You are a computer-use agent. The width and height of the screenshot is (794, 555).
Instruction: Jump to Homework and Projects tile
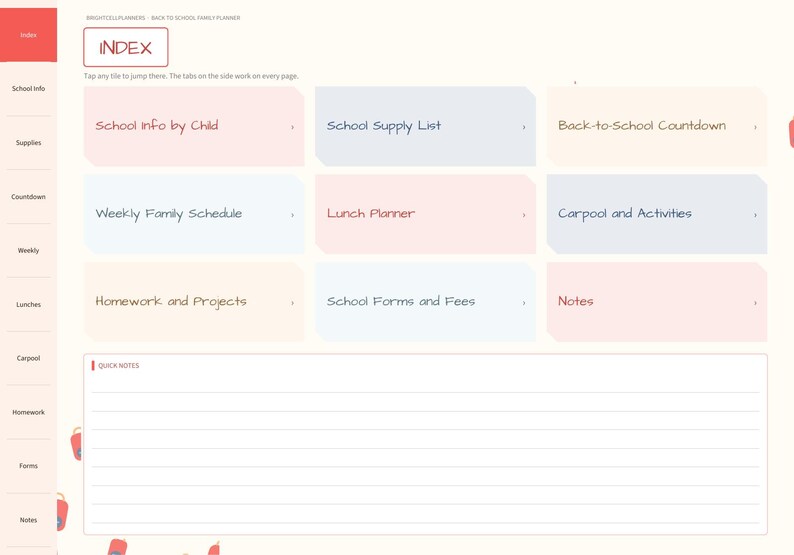pos(194,302)
